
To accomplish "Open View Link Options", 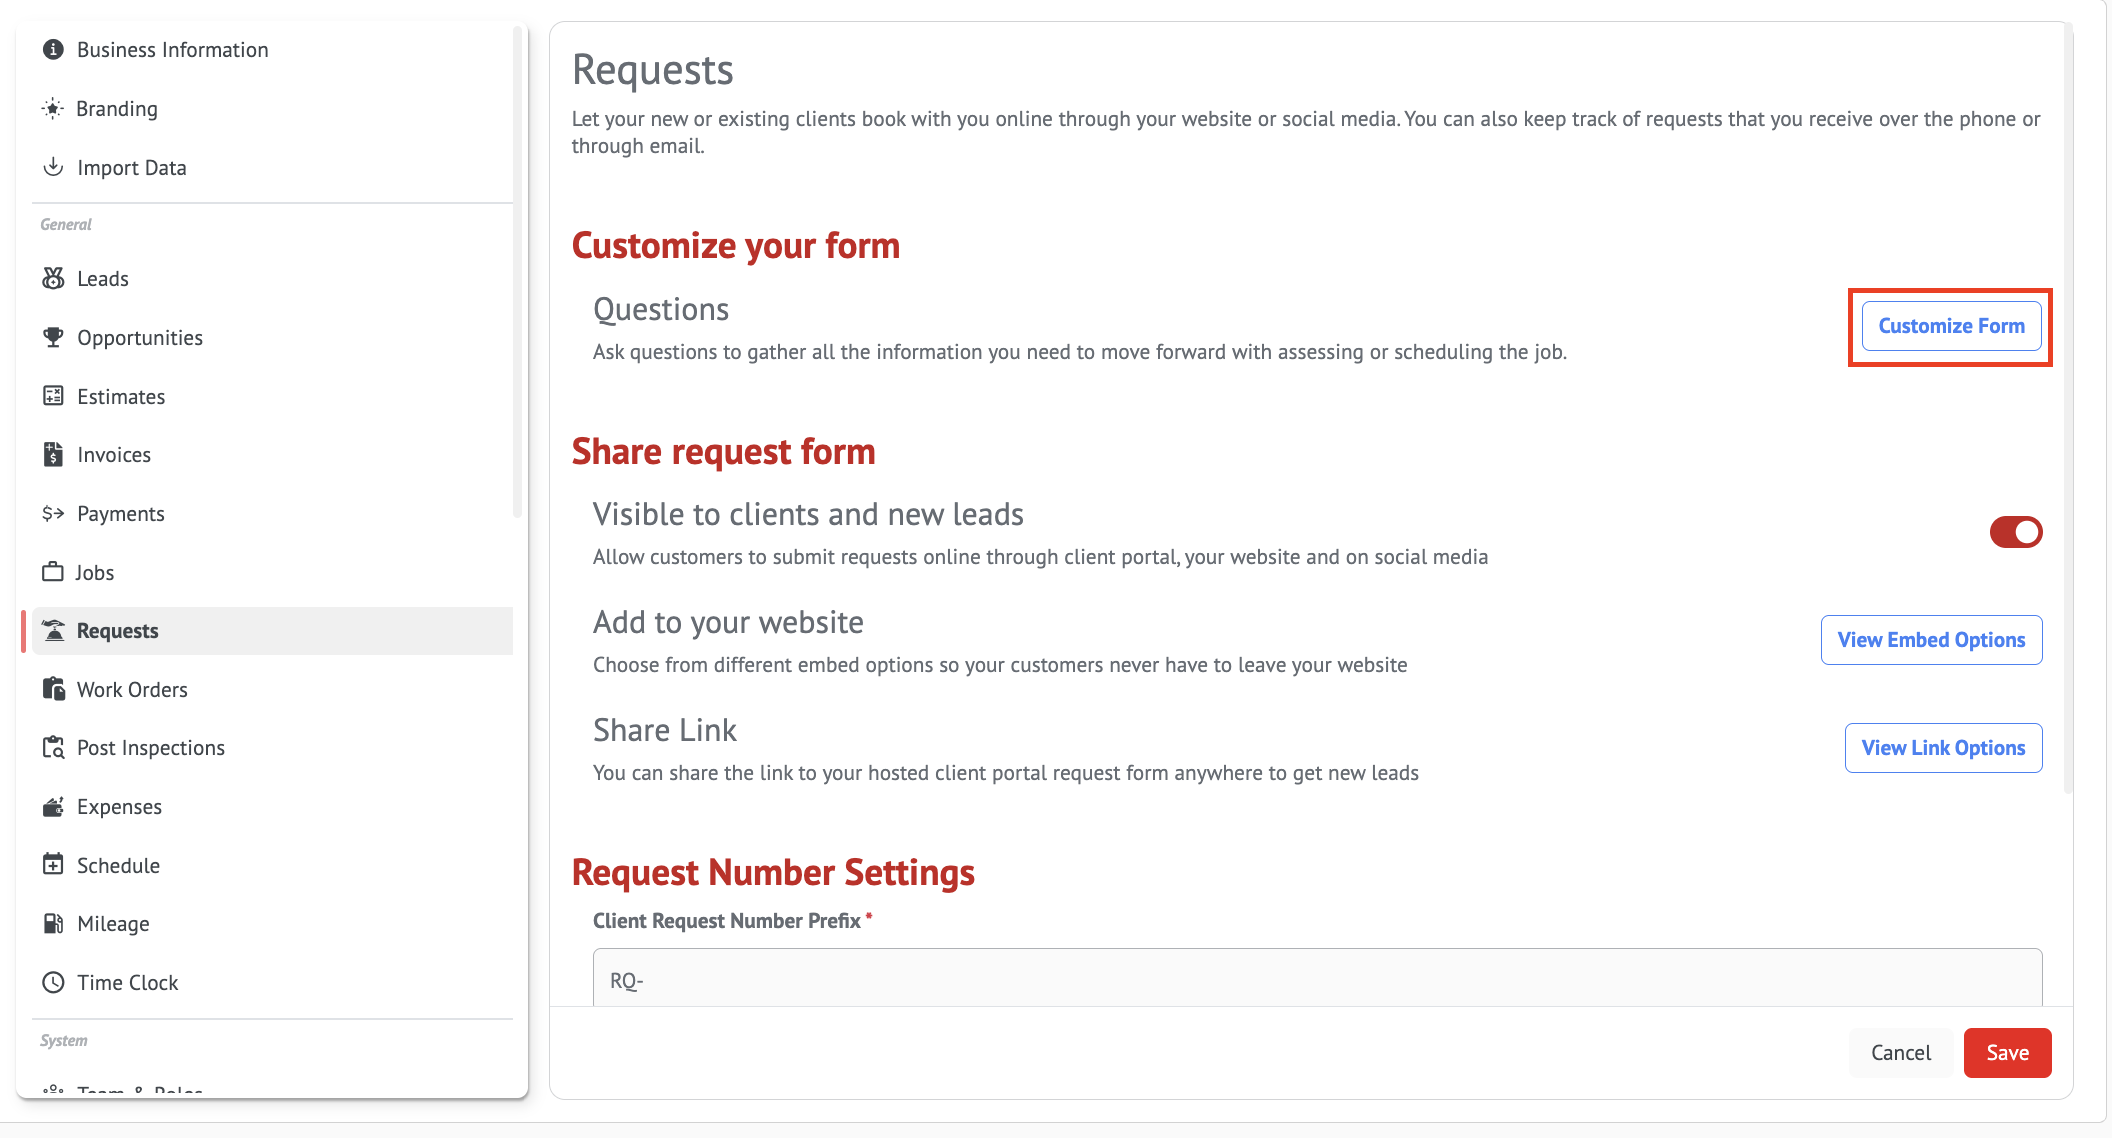I will tap(1943, 748).
